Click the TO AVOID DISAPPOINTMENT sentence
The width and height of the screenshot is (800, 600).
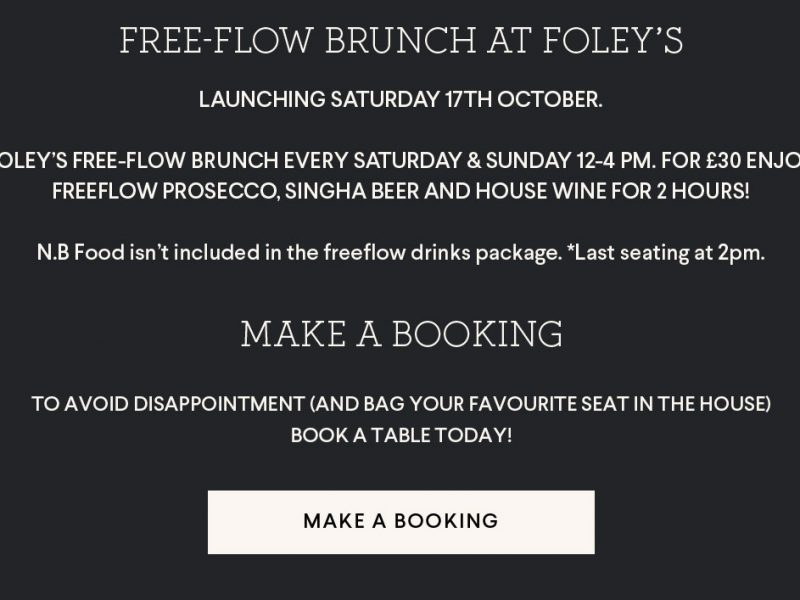coord(401,404)
